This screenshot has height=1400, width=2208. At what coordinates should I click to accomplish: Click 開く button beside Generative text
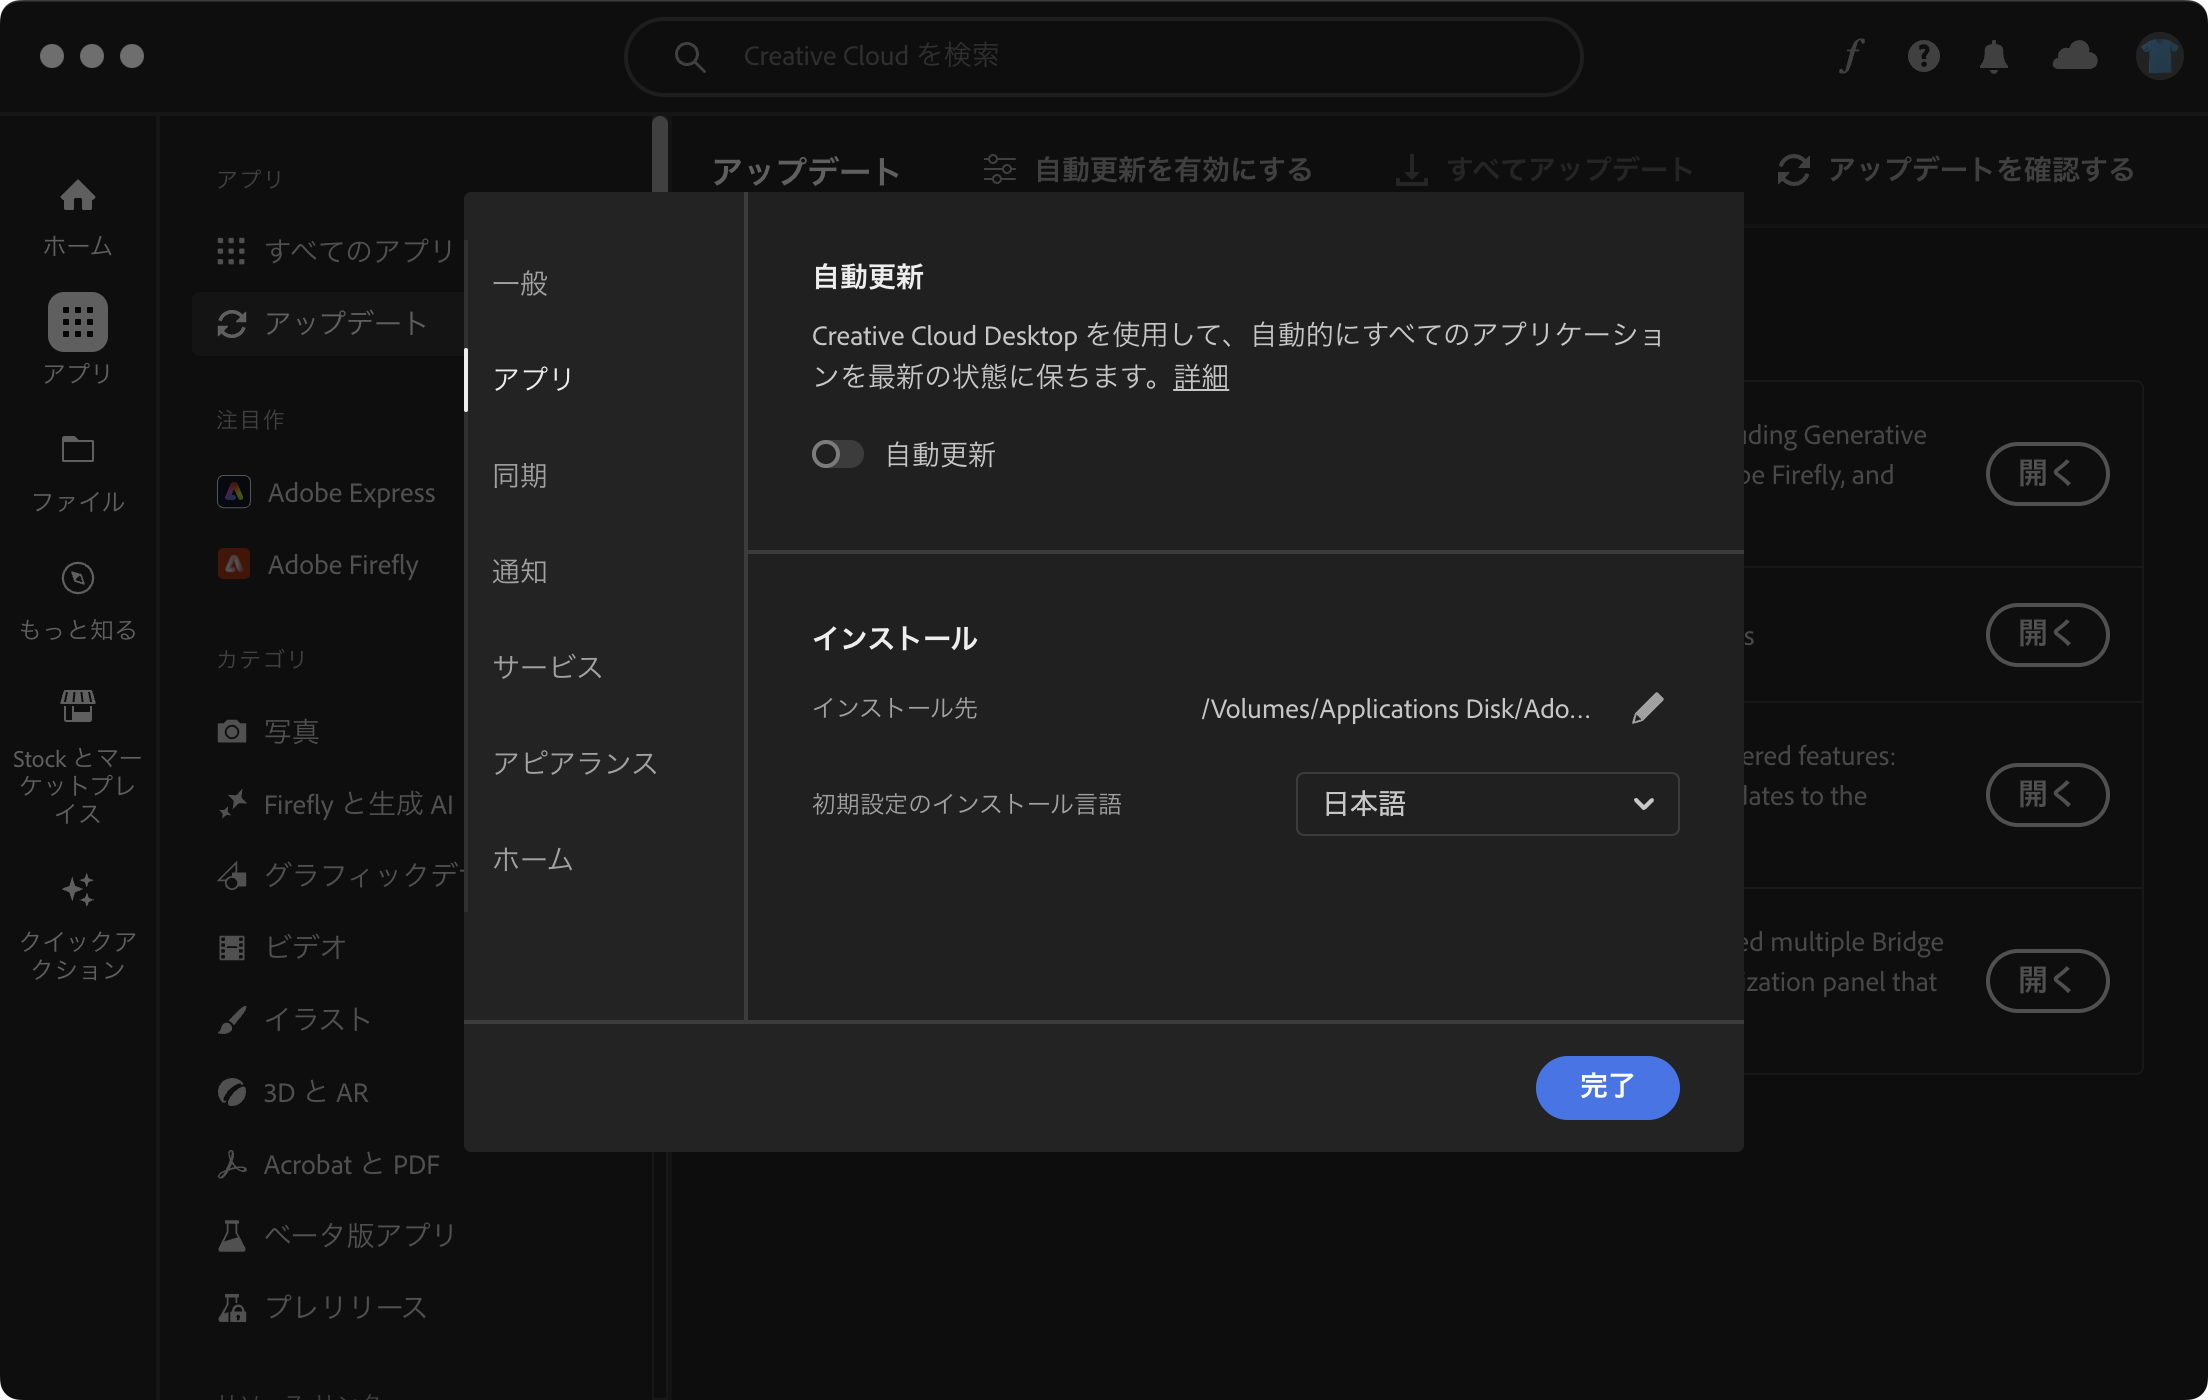pos(2047,473)
